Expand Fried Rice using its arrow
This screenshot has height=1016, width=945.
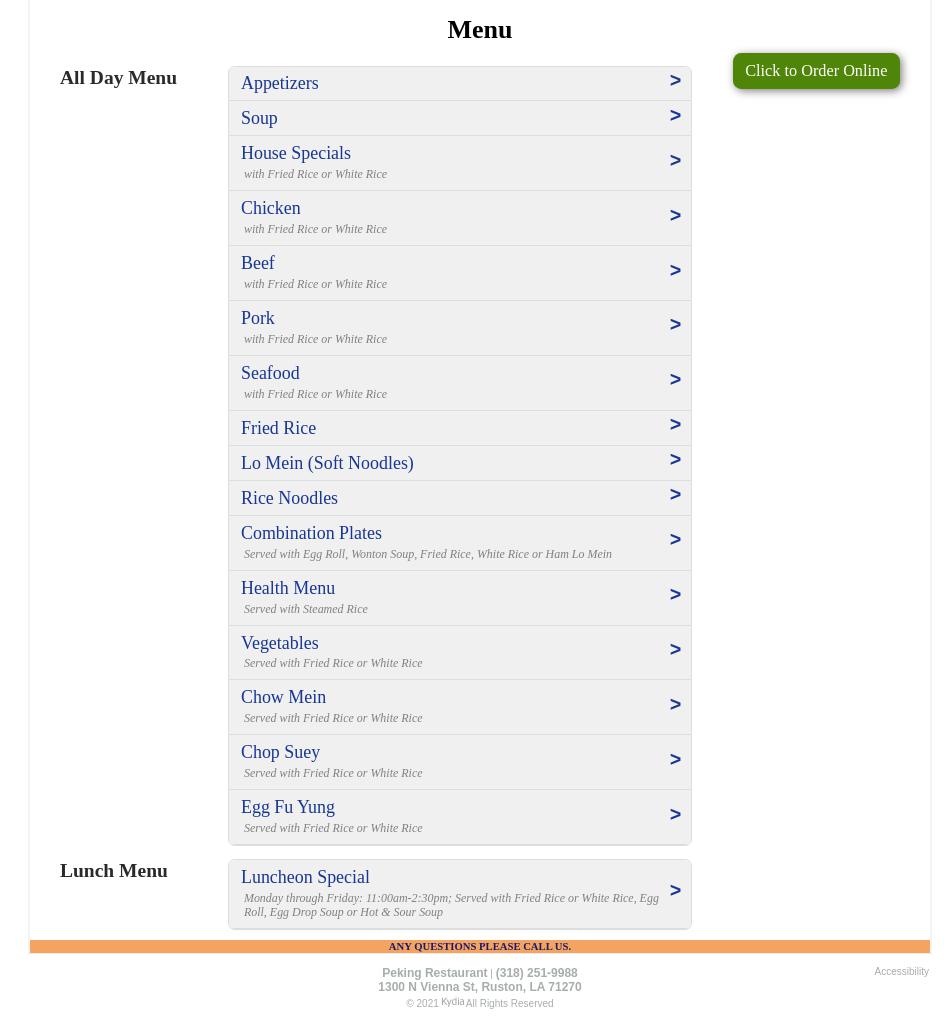675,425
